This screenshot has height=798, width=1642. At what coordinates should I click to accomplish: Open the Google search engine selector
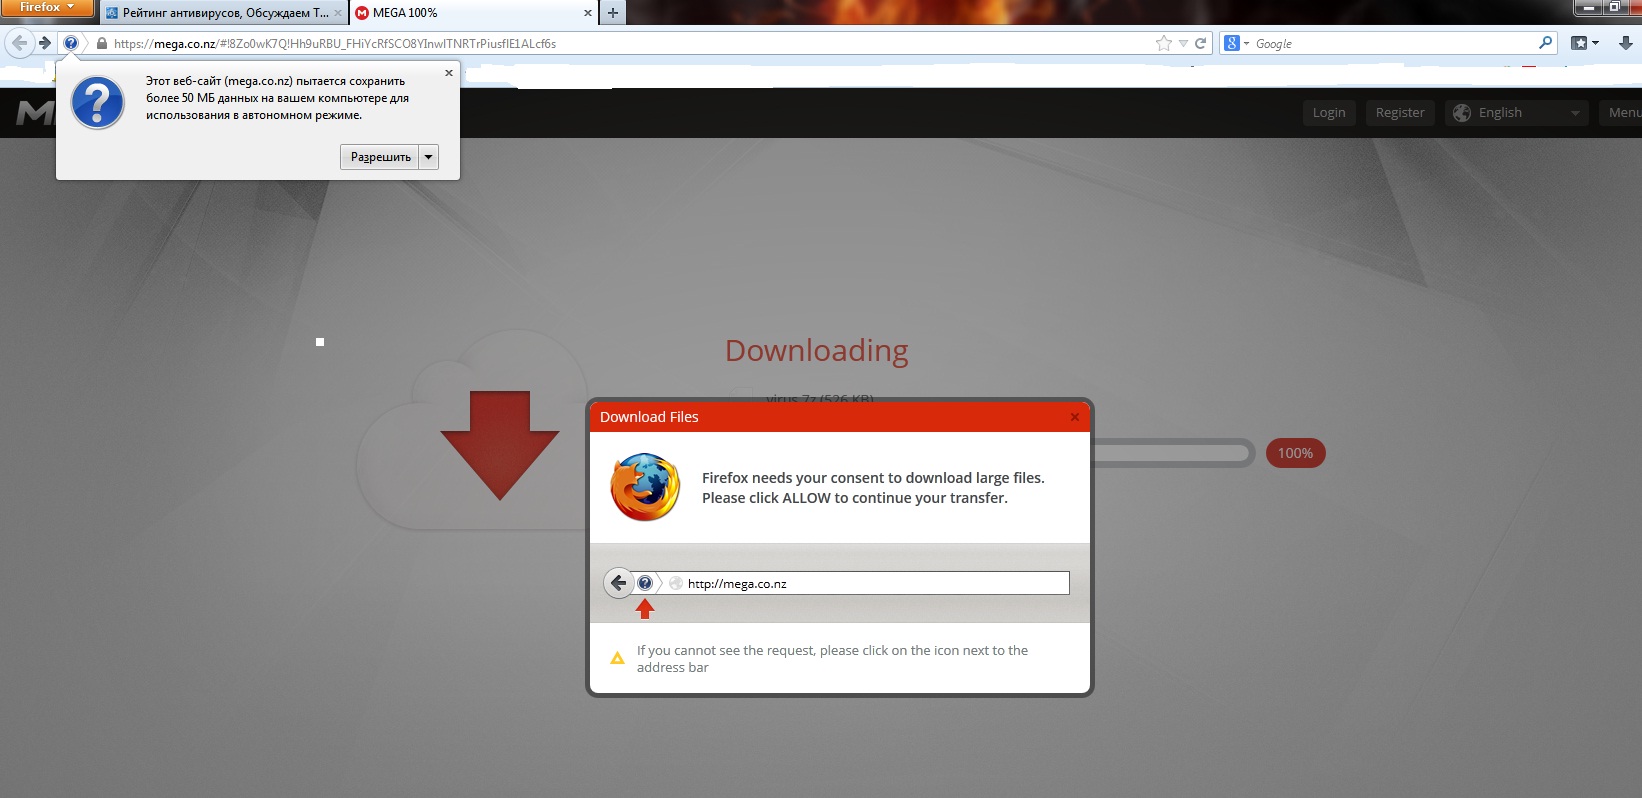click(1237, 43)
